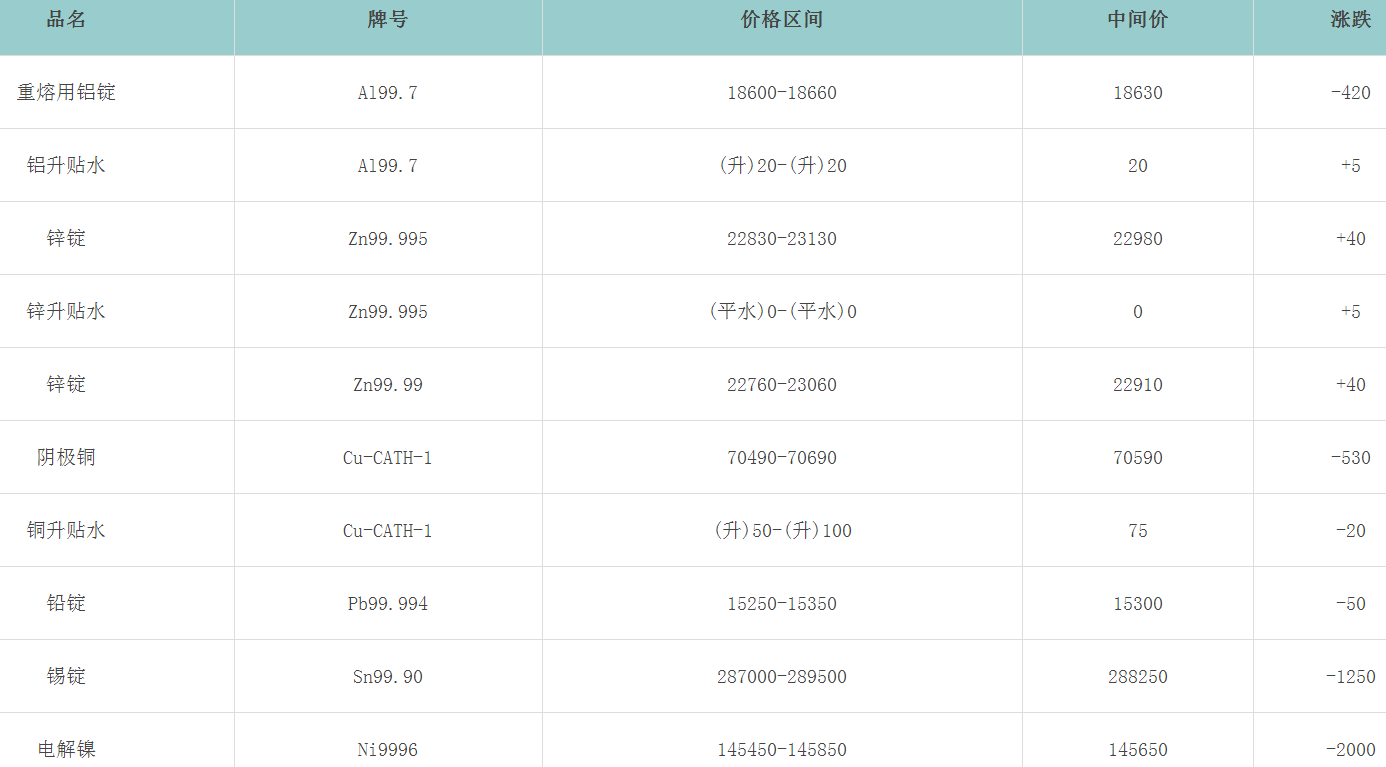Click the 品名 column header
Viewport: 1386px width, 767px height.
click(66, 20)
